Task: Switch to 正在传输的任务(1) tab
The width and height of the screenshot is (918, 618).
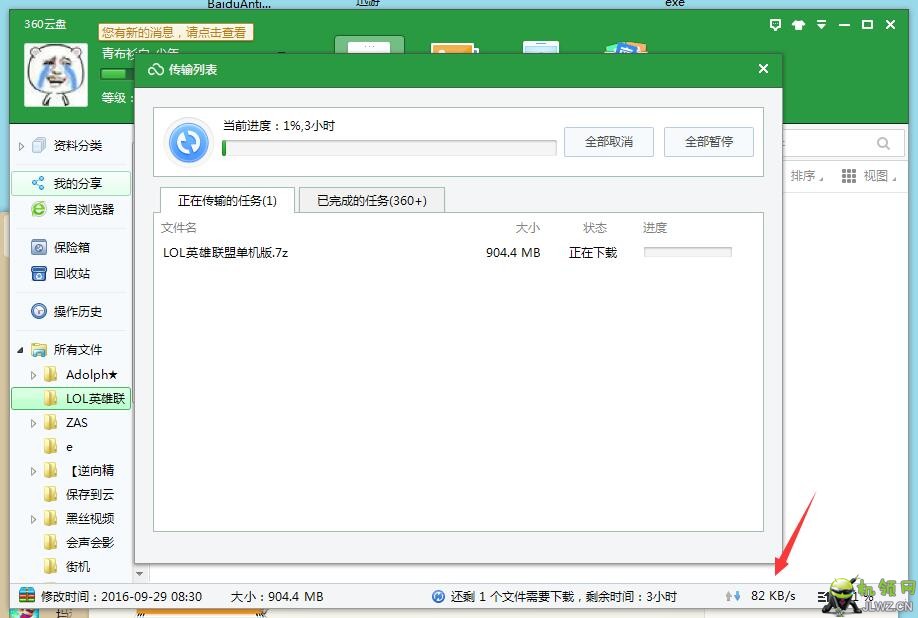Action: [x=227, y=201]
